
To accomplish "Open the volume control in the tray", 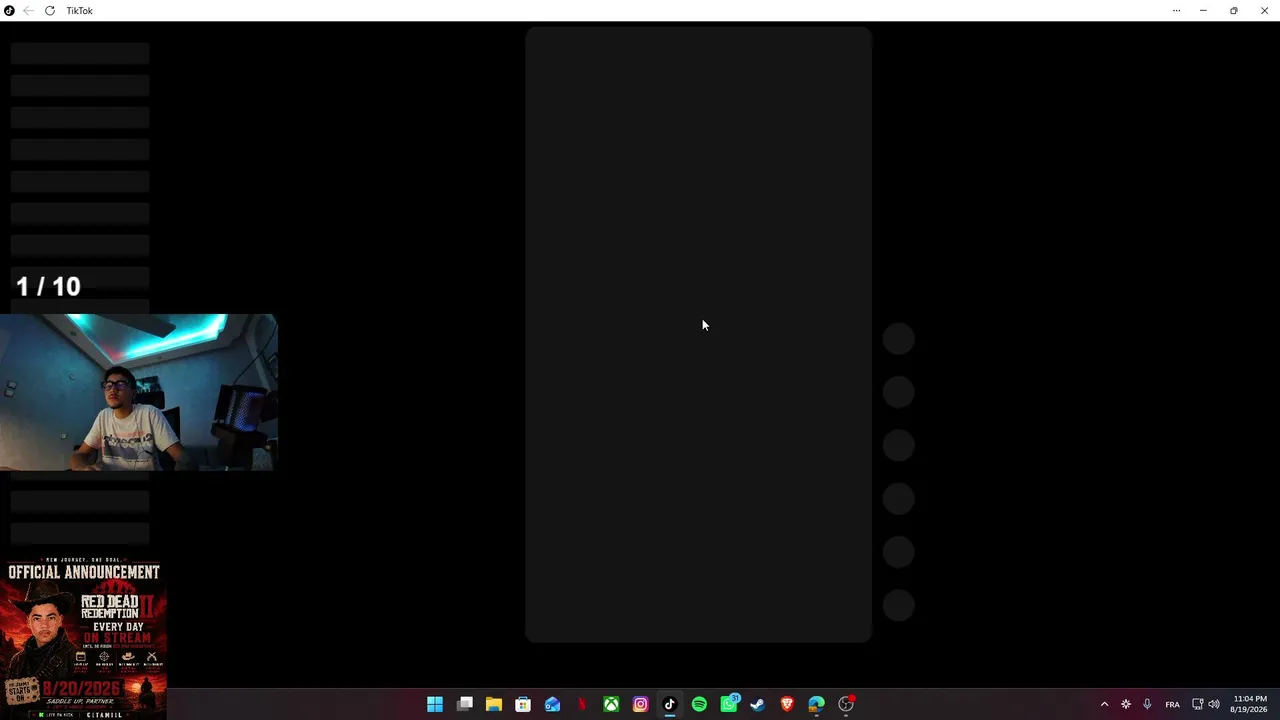I will coord(1214,704).
